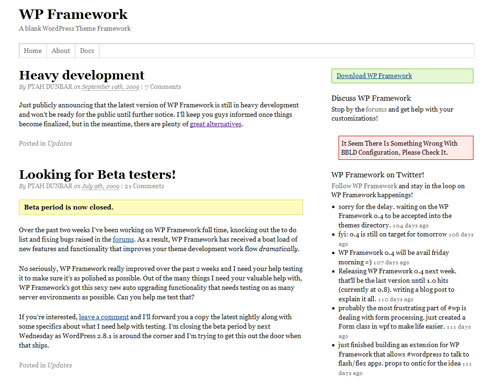This screenshot has height=384, width=500.
Task: Click the September 19th, 2009 post date
Action: 110,87
